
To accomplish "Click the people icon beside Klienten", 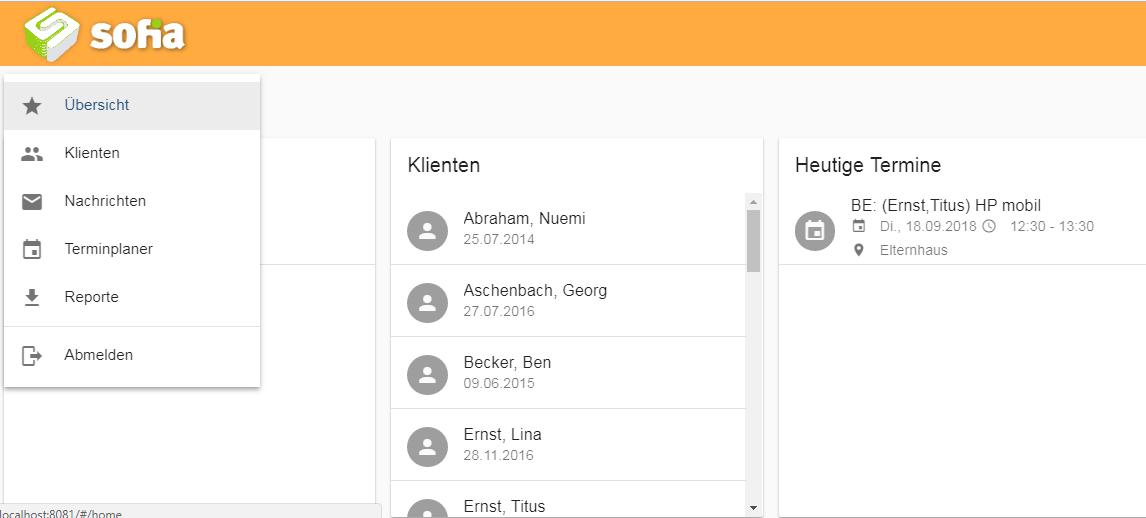I will pos(32,154).
